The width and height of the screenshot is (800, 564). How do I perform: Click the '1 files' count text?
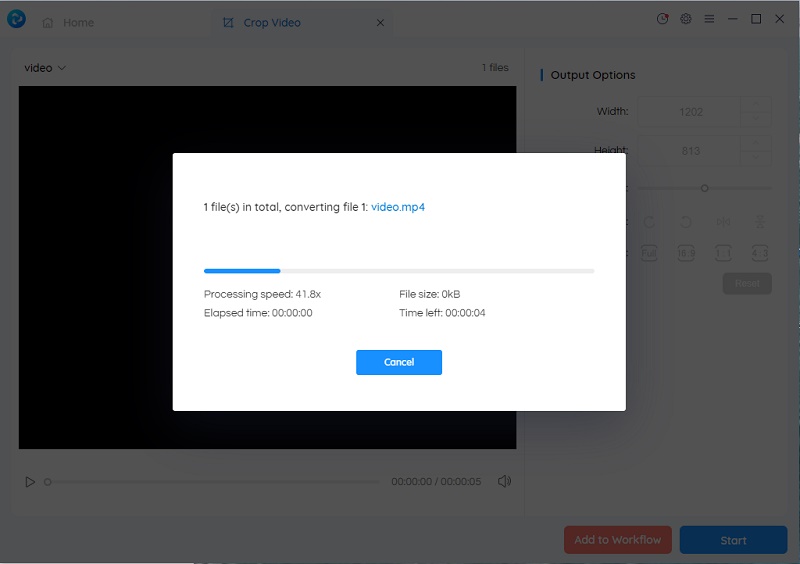(495, 67)
